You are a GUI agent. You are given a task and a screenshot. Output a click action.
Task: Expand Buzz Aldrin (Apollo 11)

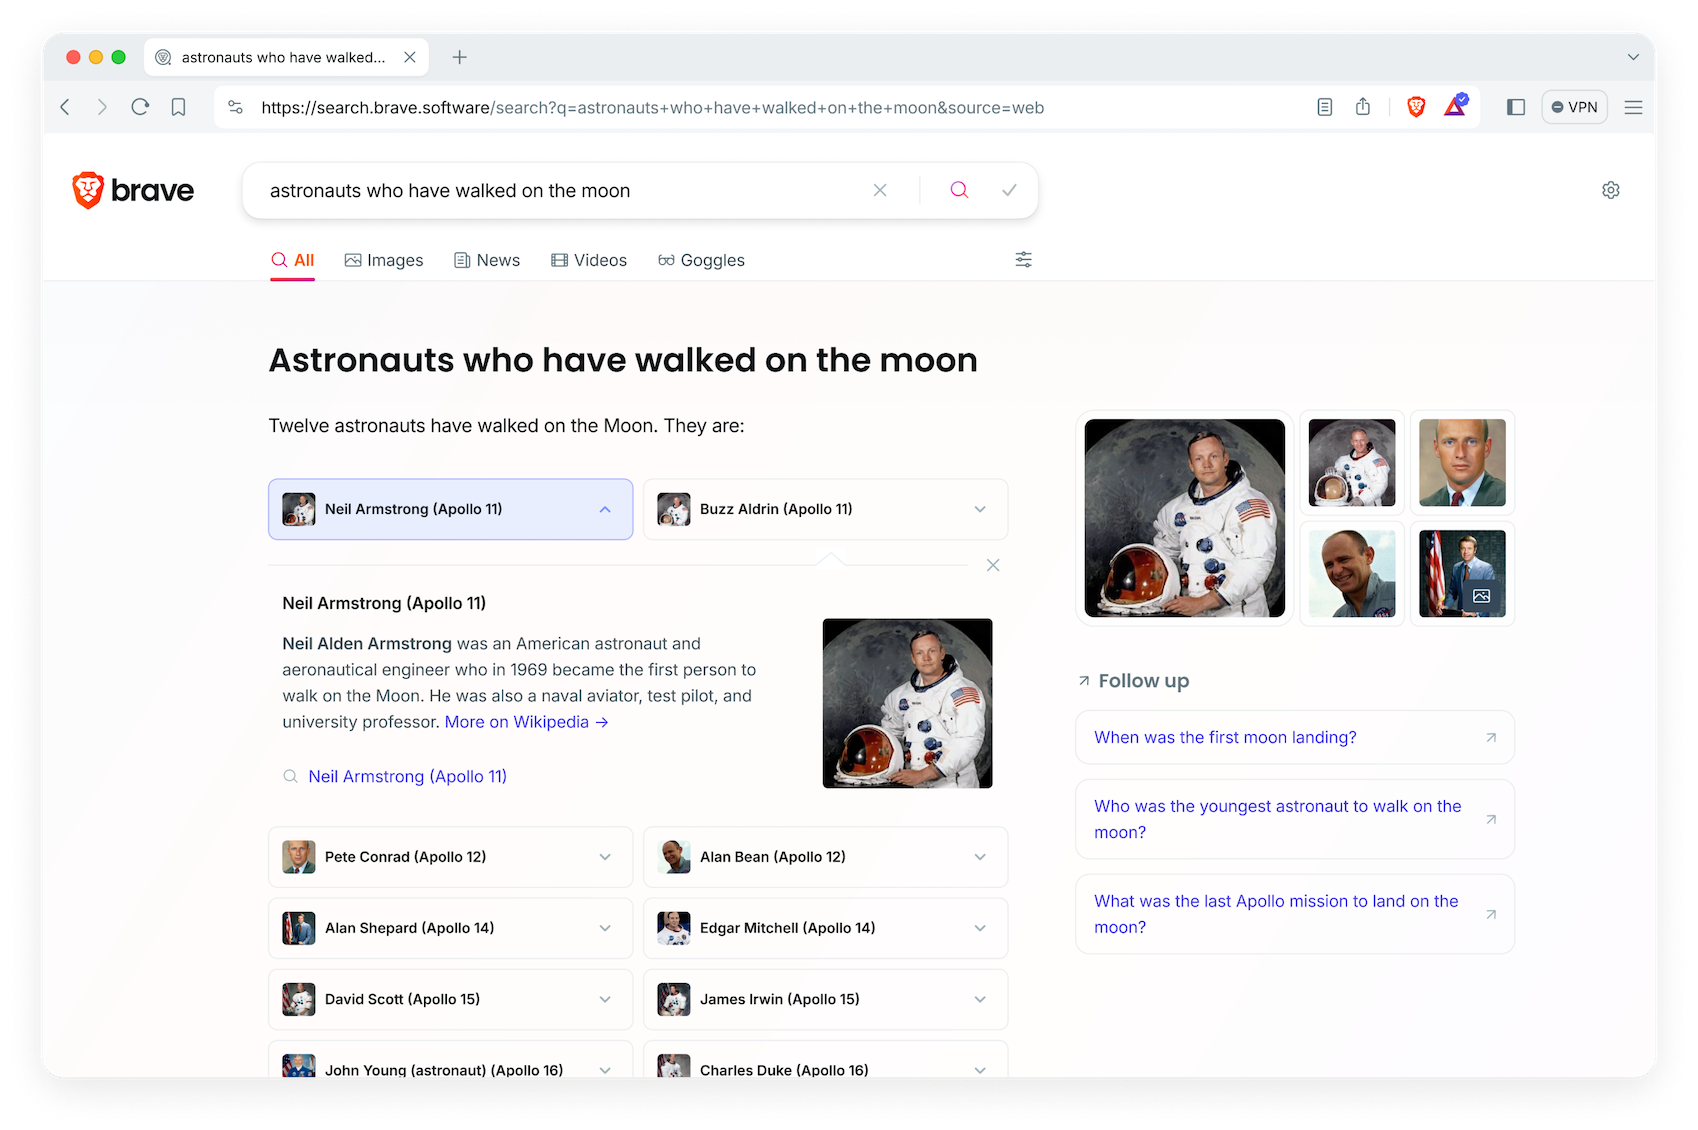(825, 509)
